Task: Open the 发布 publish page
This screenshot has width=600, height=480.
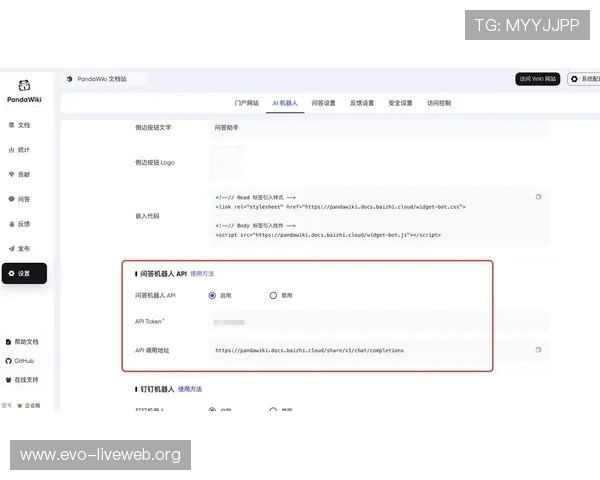Action: tap(20, 249)
